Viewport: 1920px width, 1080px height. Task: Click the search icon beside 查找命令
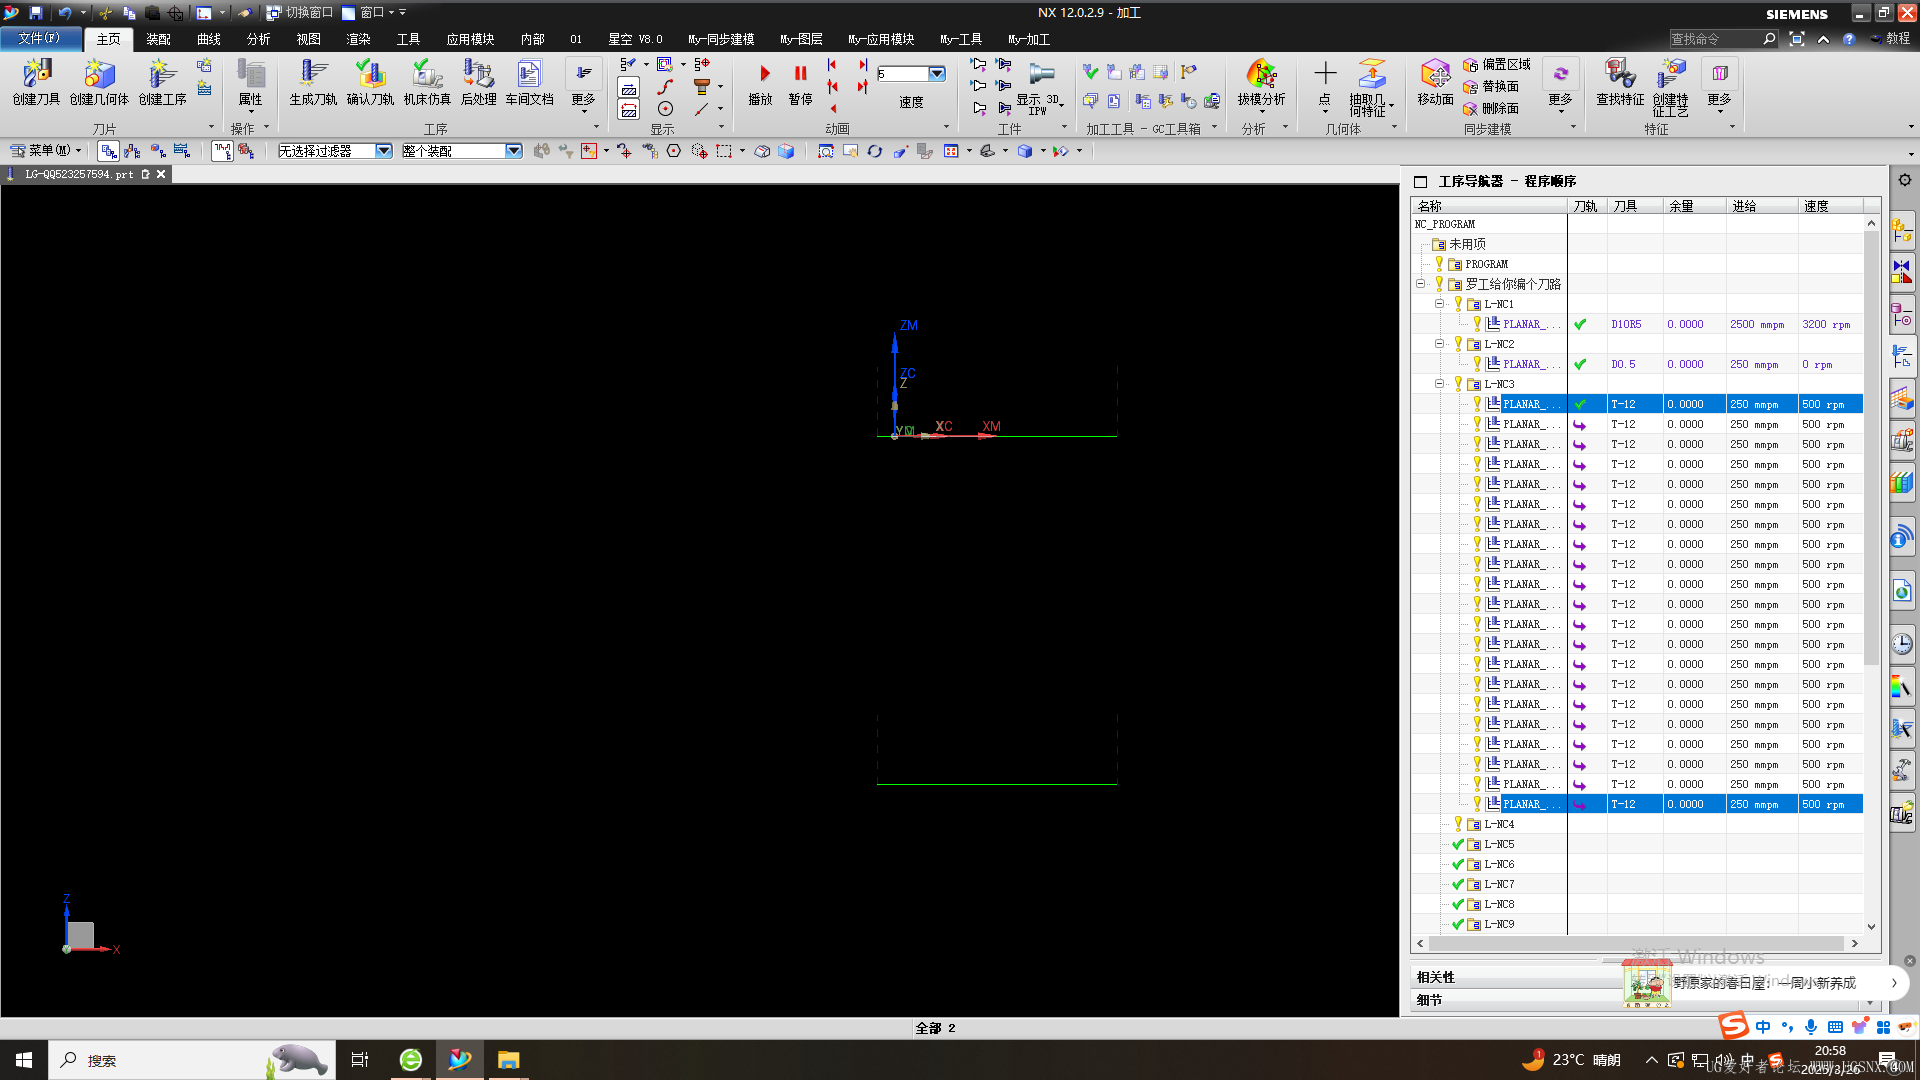(1769, 39)
